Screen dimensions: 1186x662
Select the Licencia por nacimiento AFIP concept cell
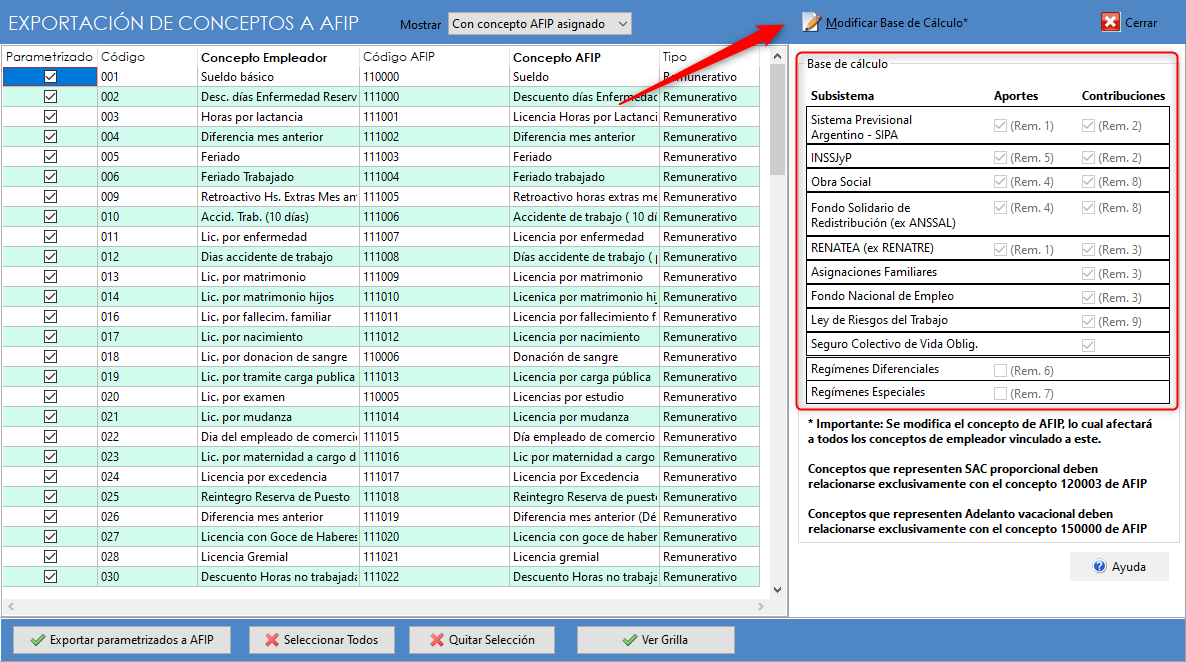click(x=585, y=337)
